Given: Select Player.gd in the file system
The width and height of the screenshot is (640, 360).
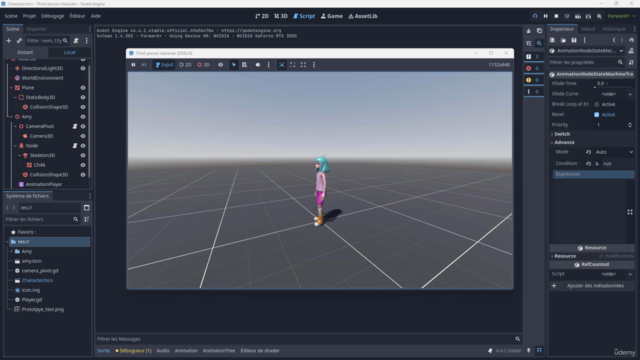Looking at the screenshot, I should [31, 300].
